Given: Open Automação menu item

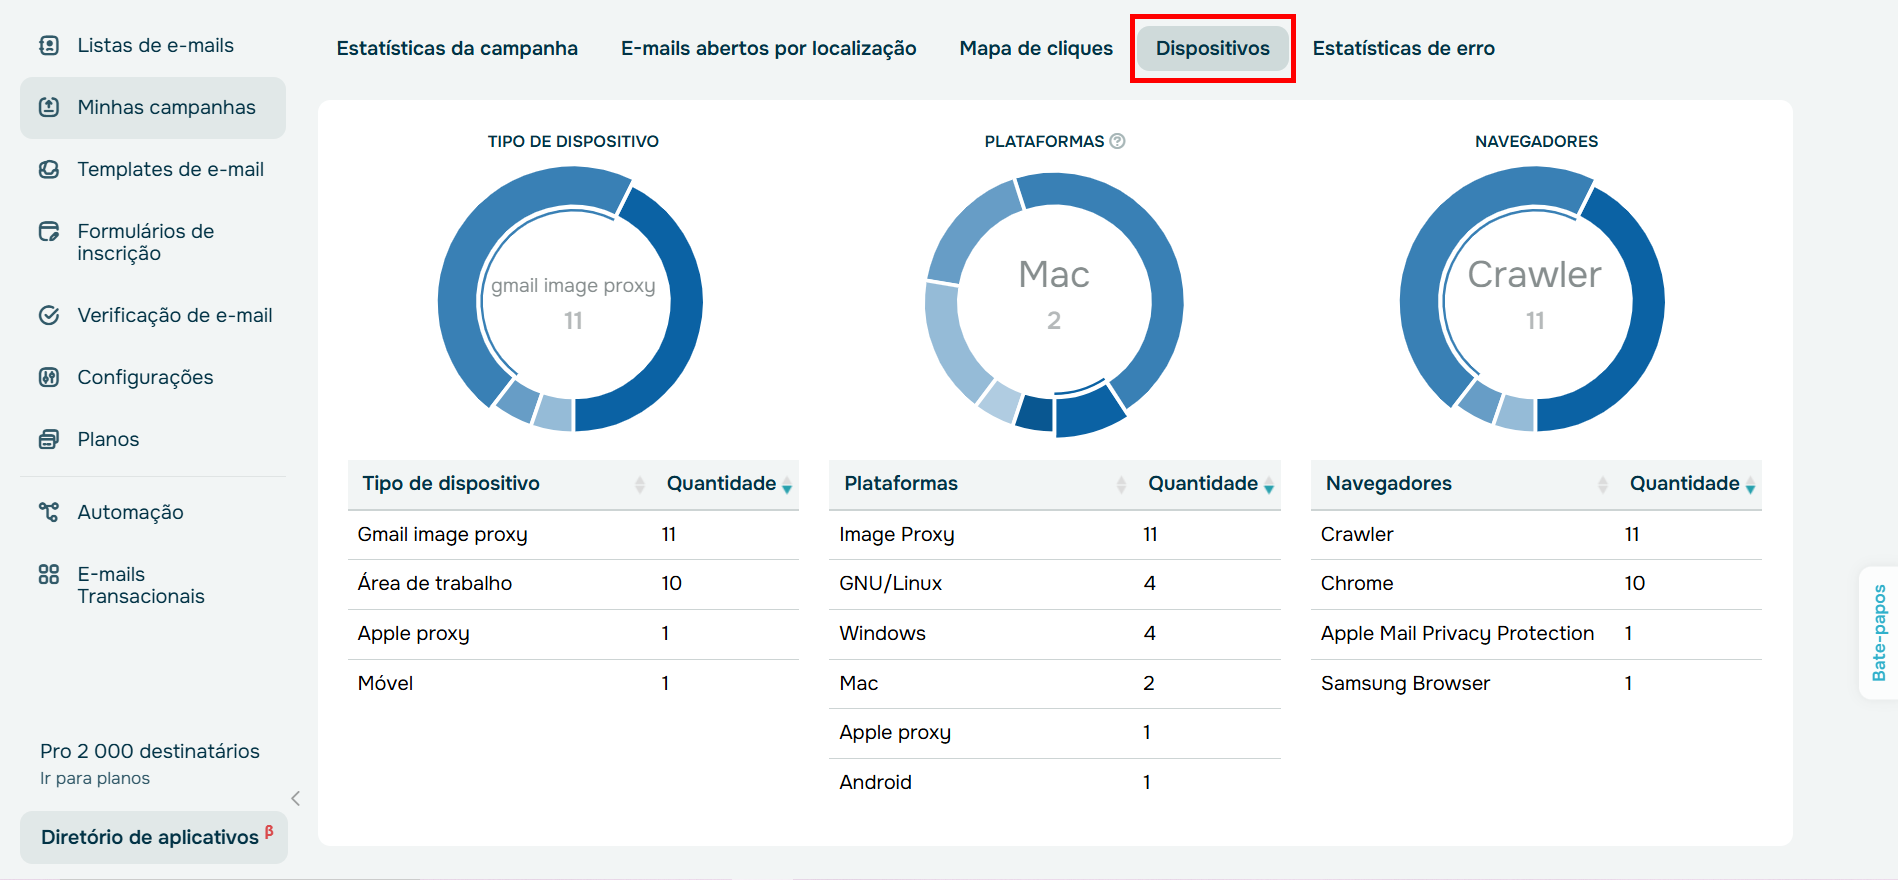Looking at the screenshot, I should coord(153,512).
